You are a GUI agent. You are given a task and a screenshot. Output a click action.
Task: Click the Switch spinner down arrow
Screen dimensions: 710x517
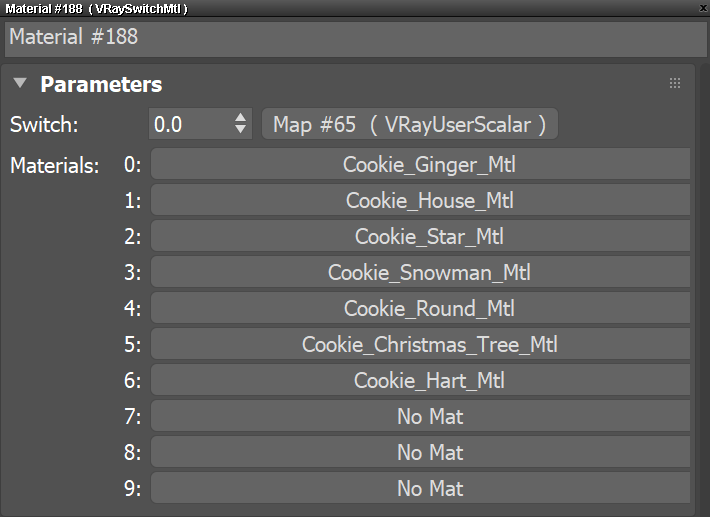coord(240,130)
